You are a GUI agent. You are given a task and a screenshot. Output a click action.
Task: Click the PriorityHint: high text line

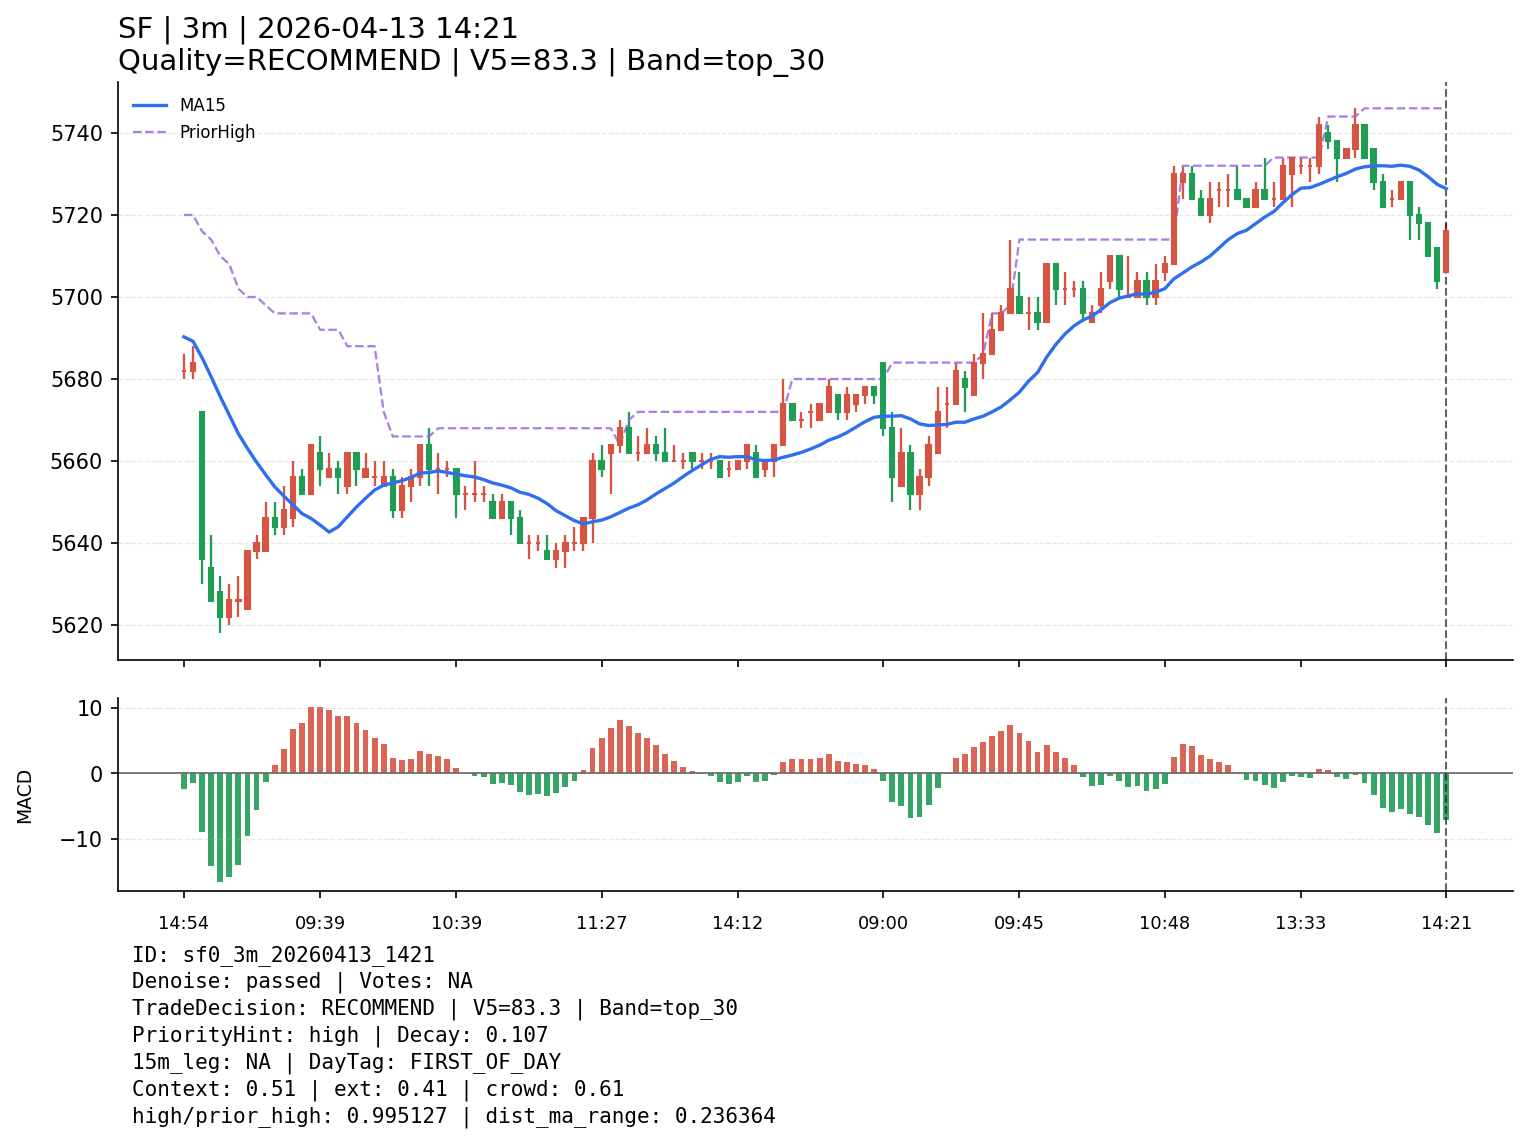click(340, 1035)
